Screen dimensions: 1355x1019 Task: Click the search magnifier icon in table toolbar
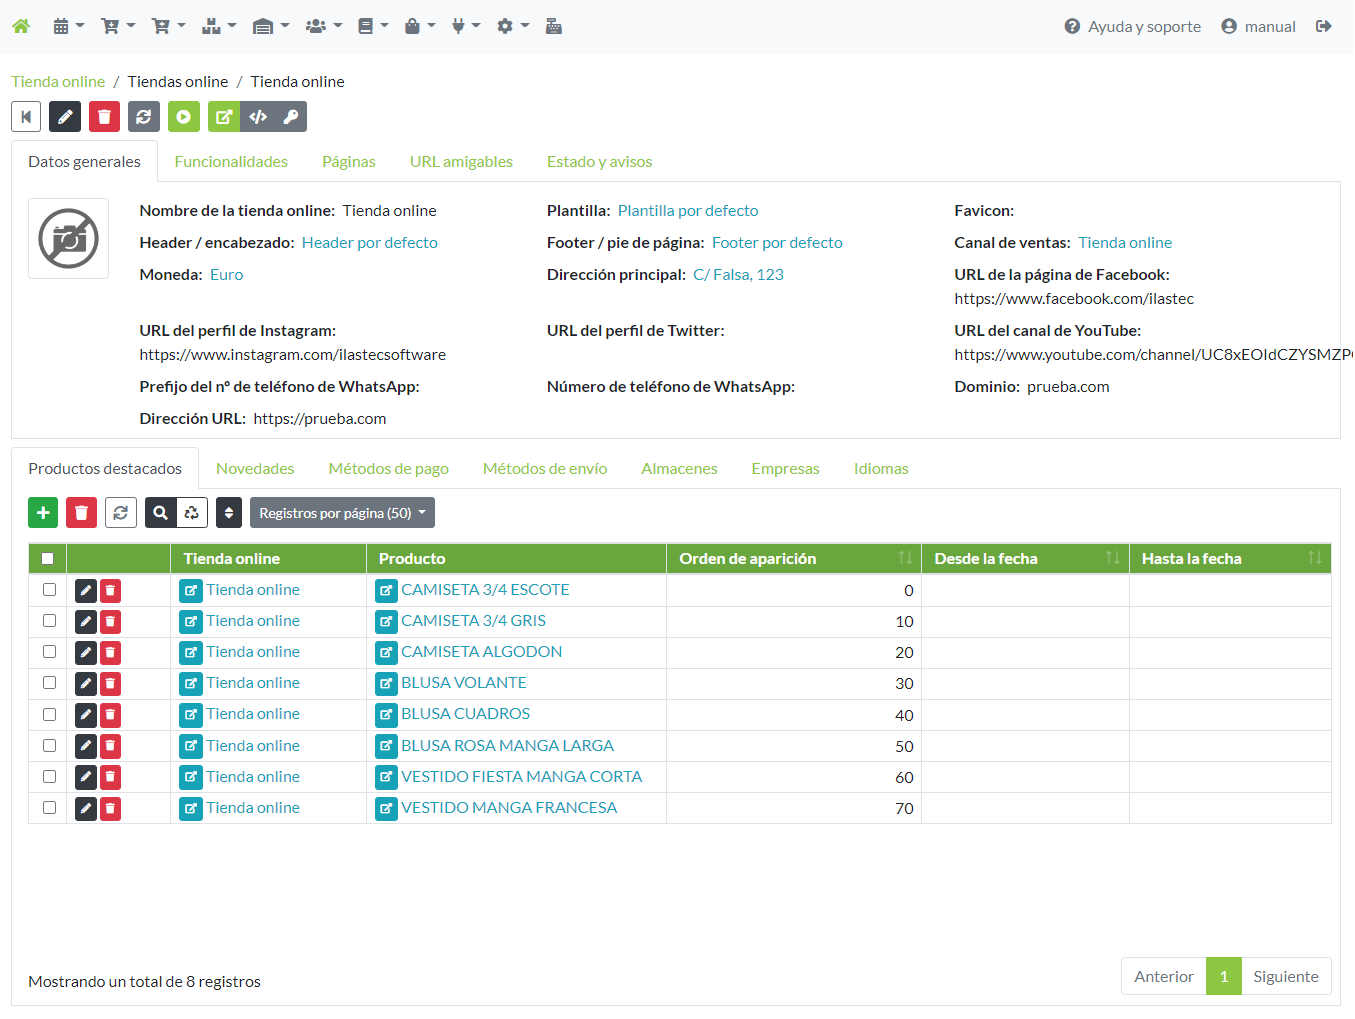160,513
